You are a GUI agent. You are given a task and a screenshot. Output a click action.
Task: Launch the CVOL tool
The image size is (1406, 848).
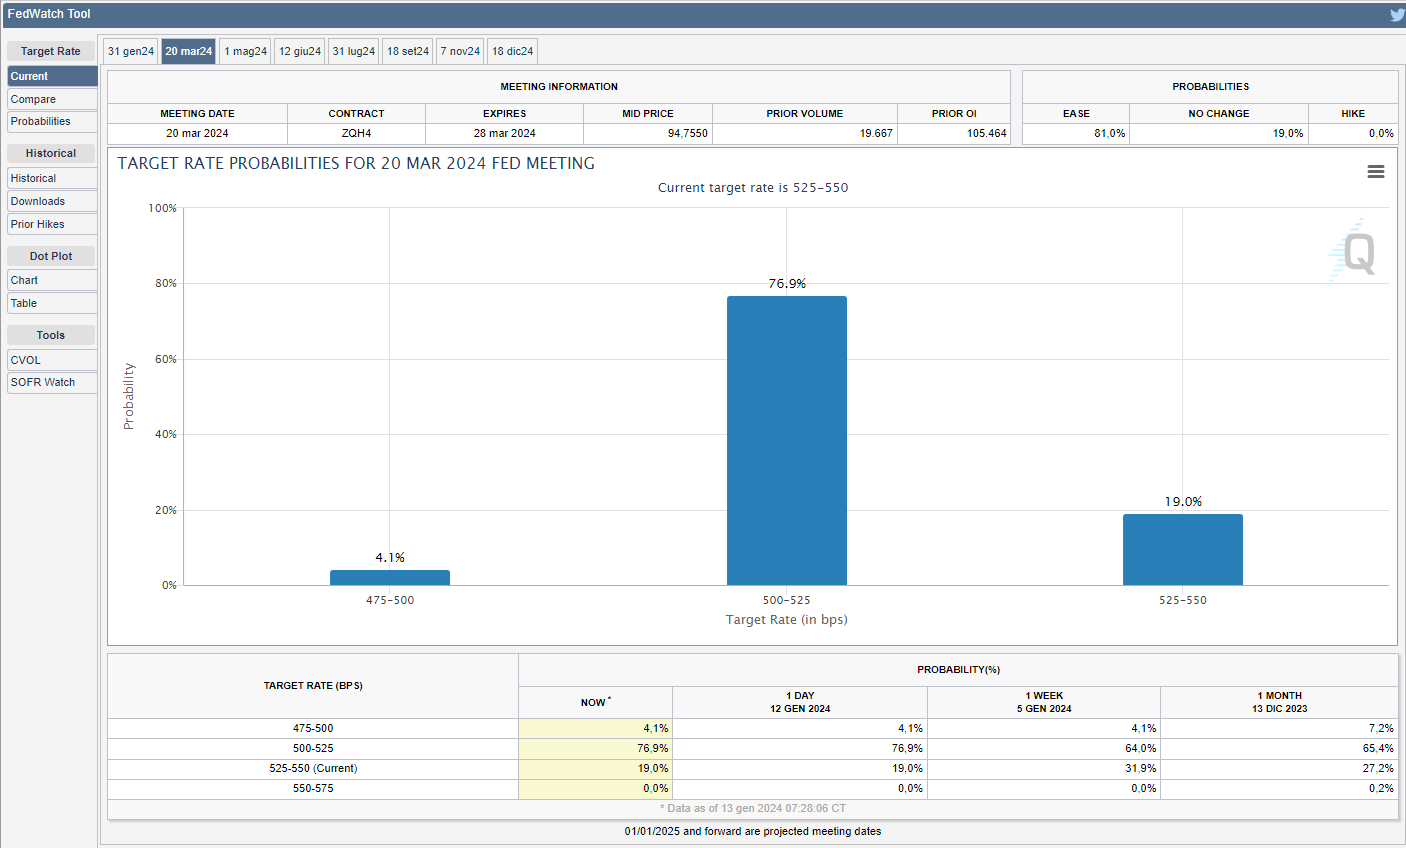tap(52, 360)
